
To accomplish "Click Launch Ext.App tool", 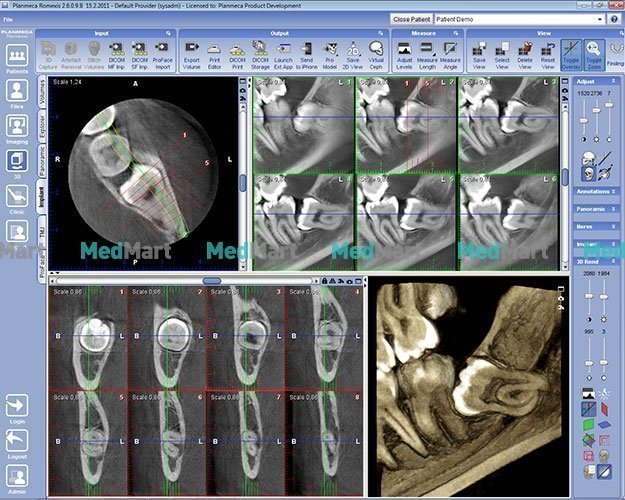I will 283,55.
